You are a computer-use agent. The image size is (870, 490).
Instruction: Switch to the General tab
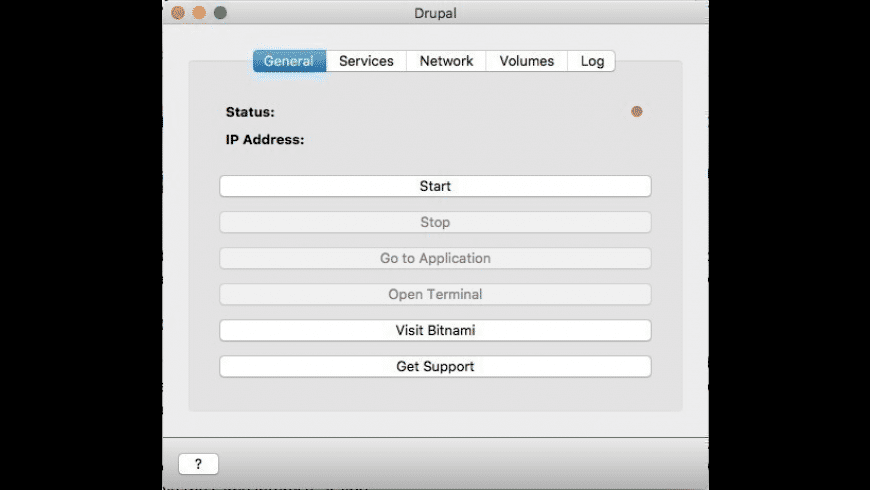click(289, 61)
